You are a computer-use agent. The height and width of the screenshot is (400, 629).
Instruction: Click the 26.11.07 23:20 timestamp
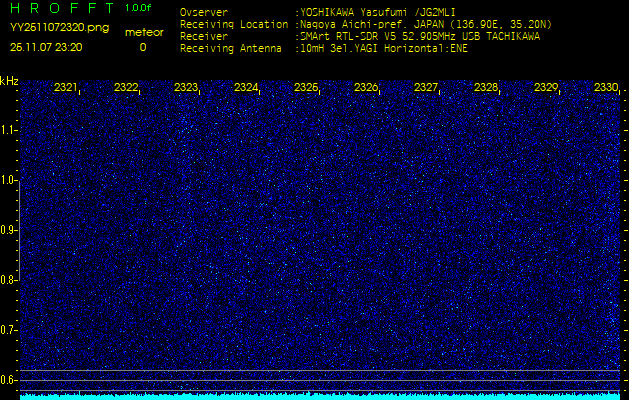pyautogui.click(x=46, y=47)
